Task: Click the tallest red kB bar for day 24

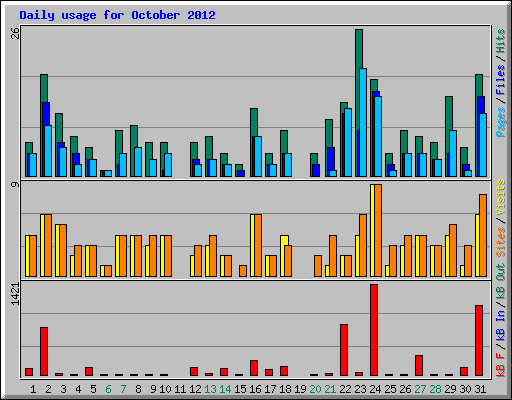Action: point(374,330)
